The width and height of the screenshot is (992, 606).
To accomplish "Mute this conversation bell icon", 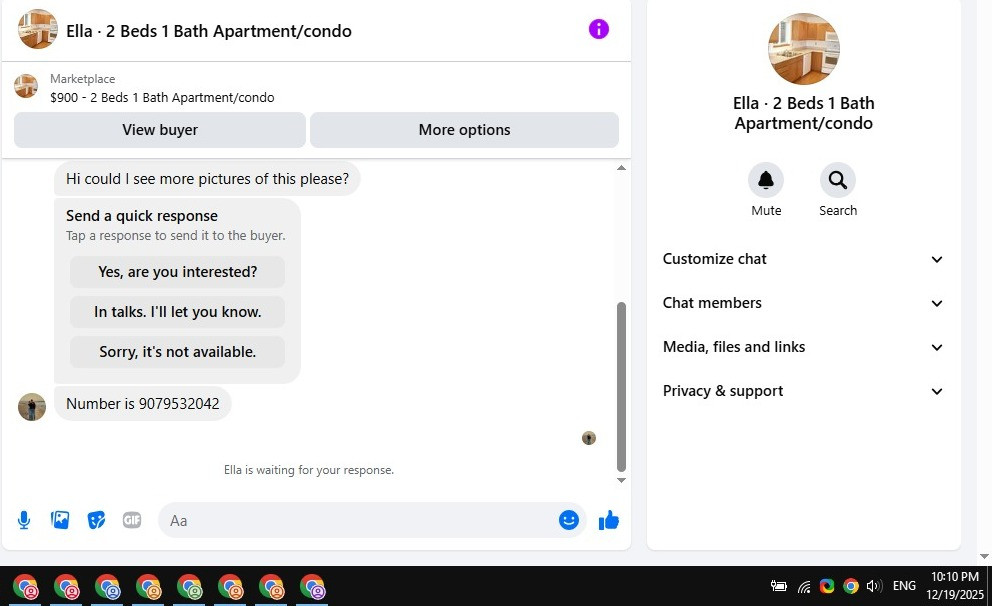I will click(766, 180).
